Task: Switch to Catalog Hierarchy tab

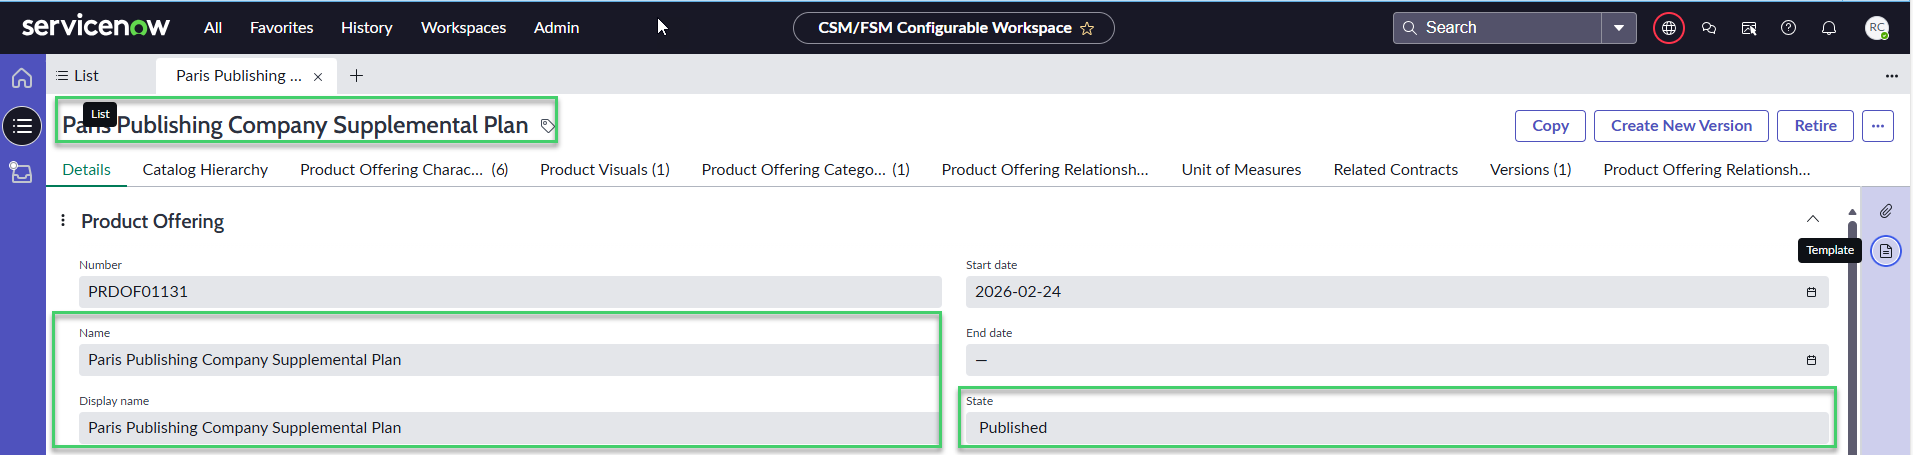Action: 205,170
